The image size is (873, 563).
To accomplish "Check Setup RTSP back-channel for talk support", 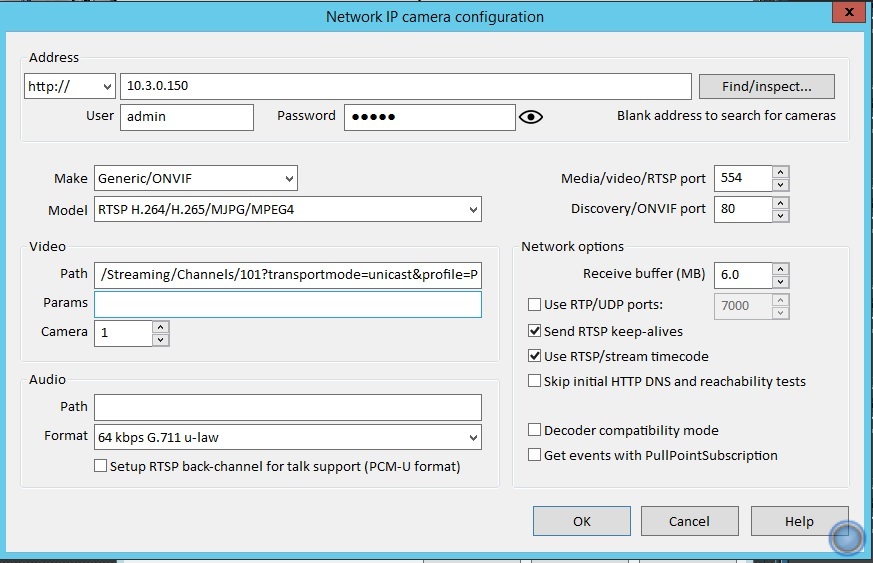I will [100, 466].
